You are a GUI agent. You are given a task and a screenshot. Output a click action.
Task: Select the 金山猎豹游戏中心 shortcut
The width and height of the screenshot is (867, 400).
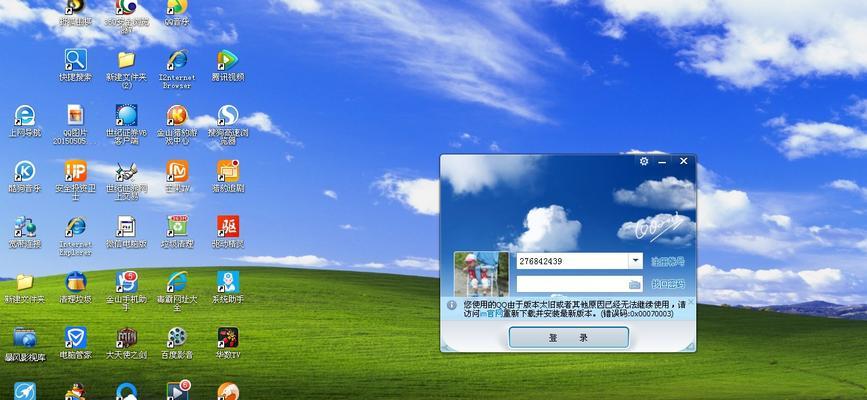[177, 124]
